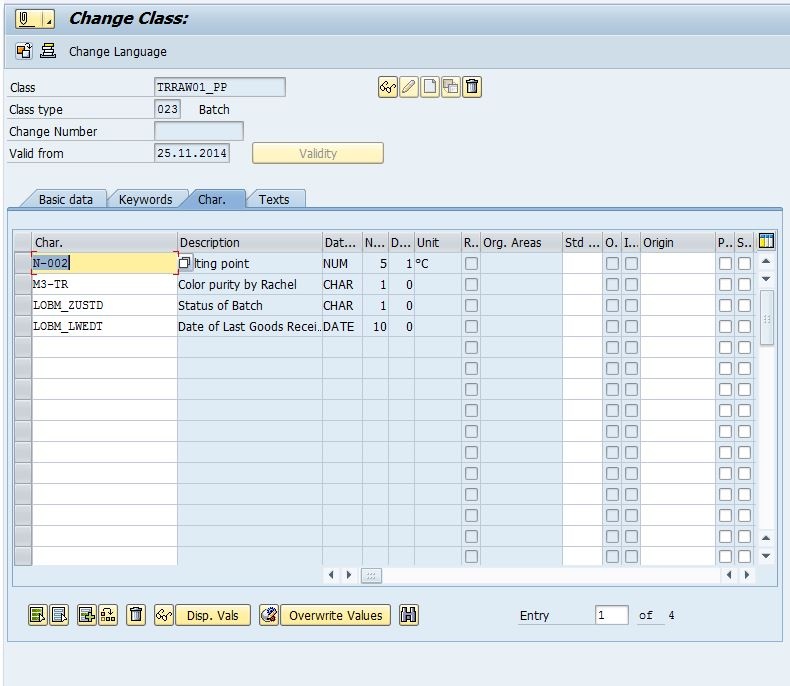The height and width of the screenshot is (686, 790).
Task: Click the Disp. Vals button
Action: 213,615
